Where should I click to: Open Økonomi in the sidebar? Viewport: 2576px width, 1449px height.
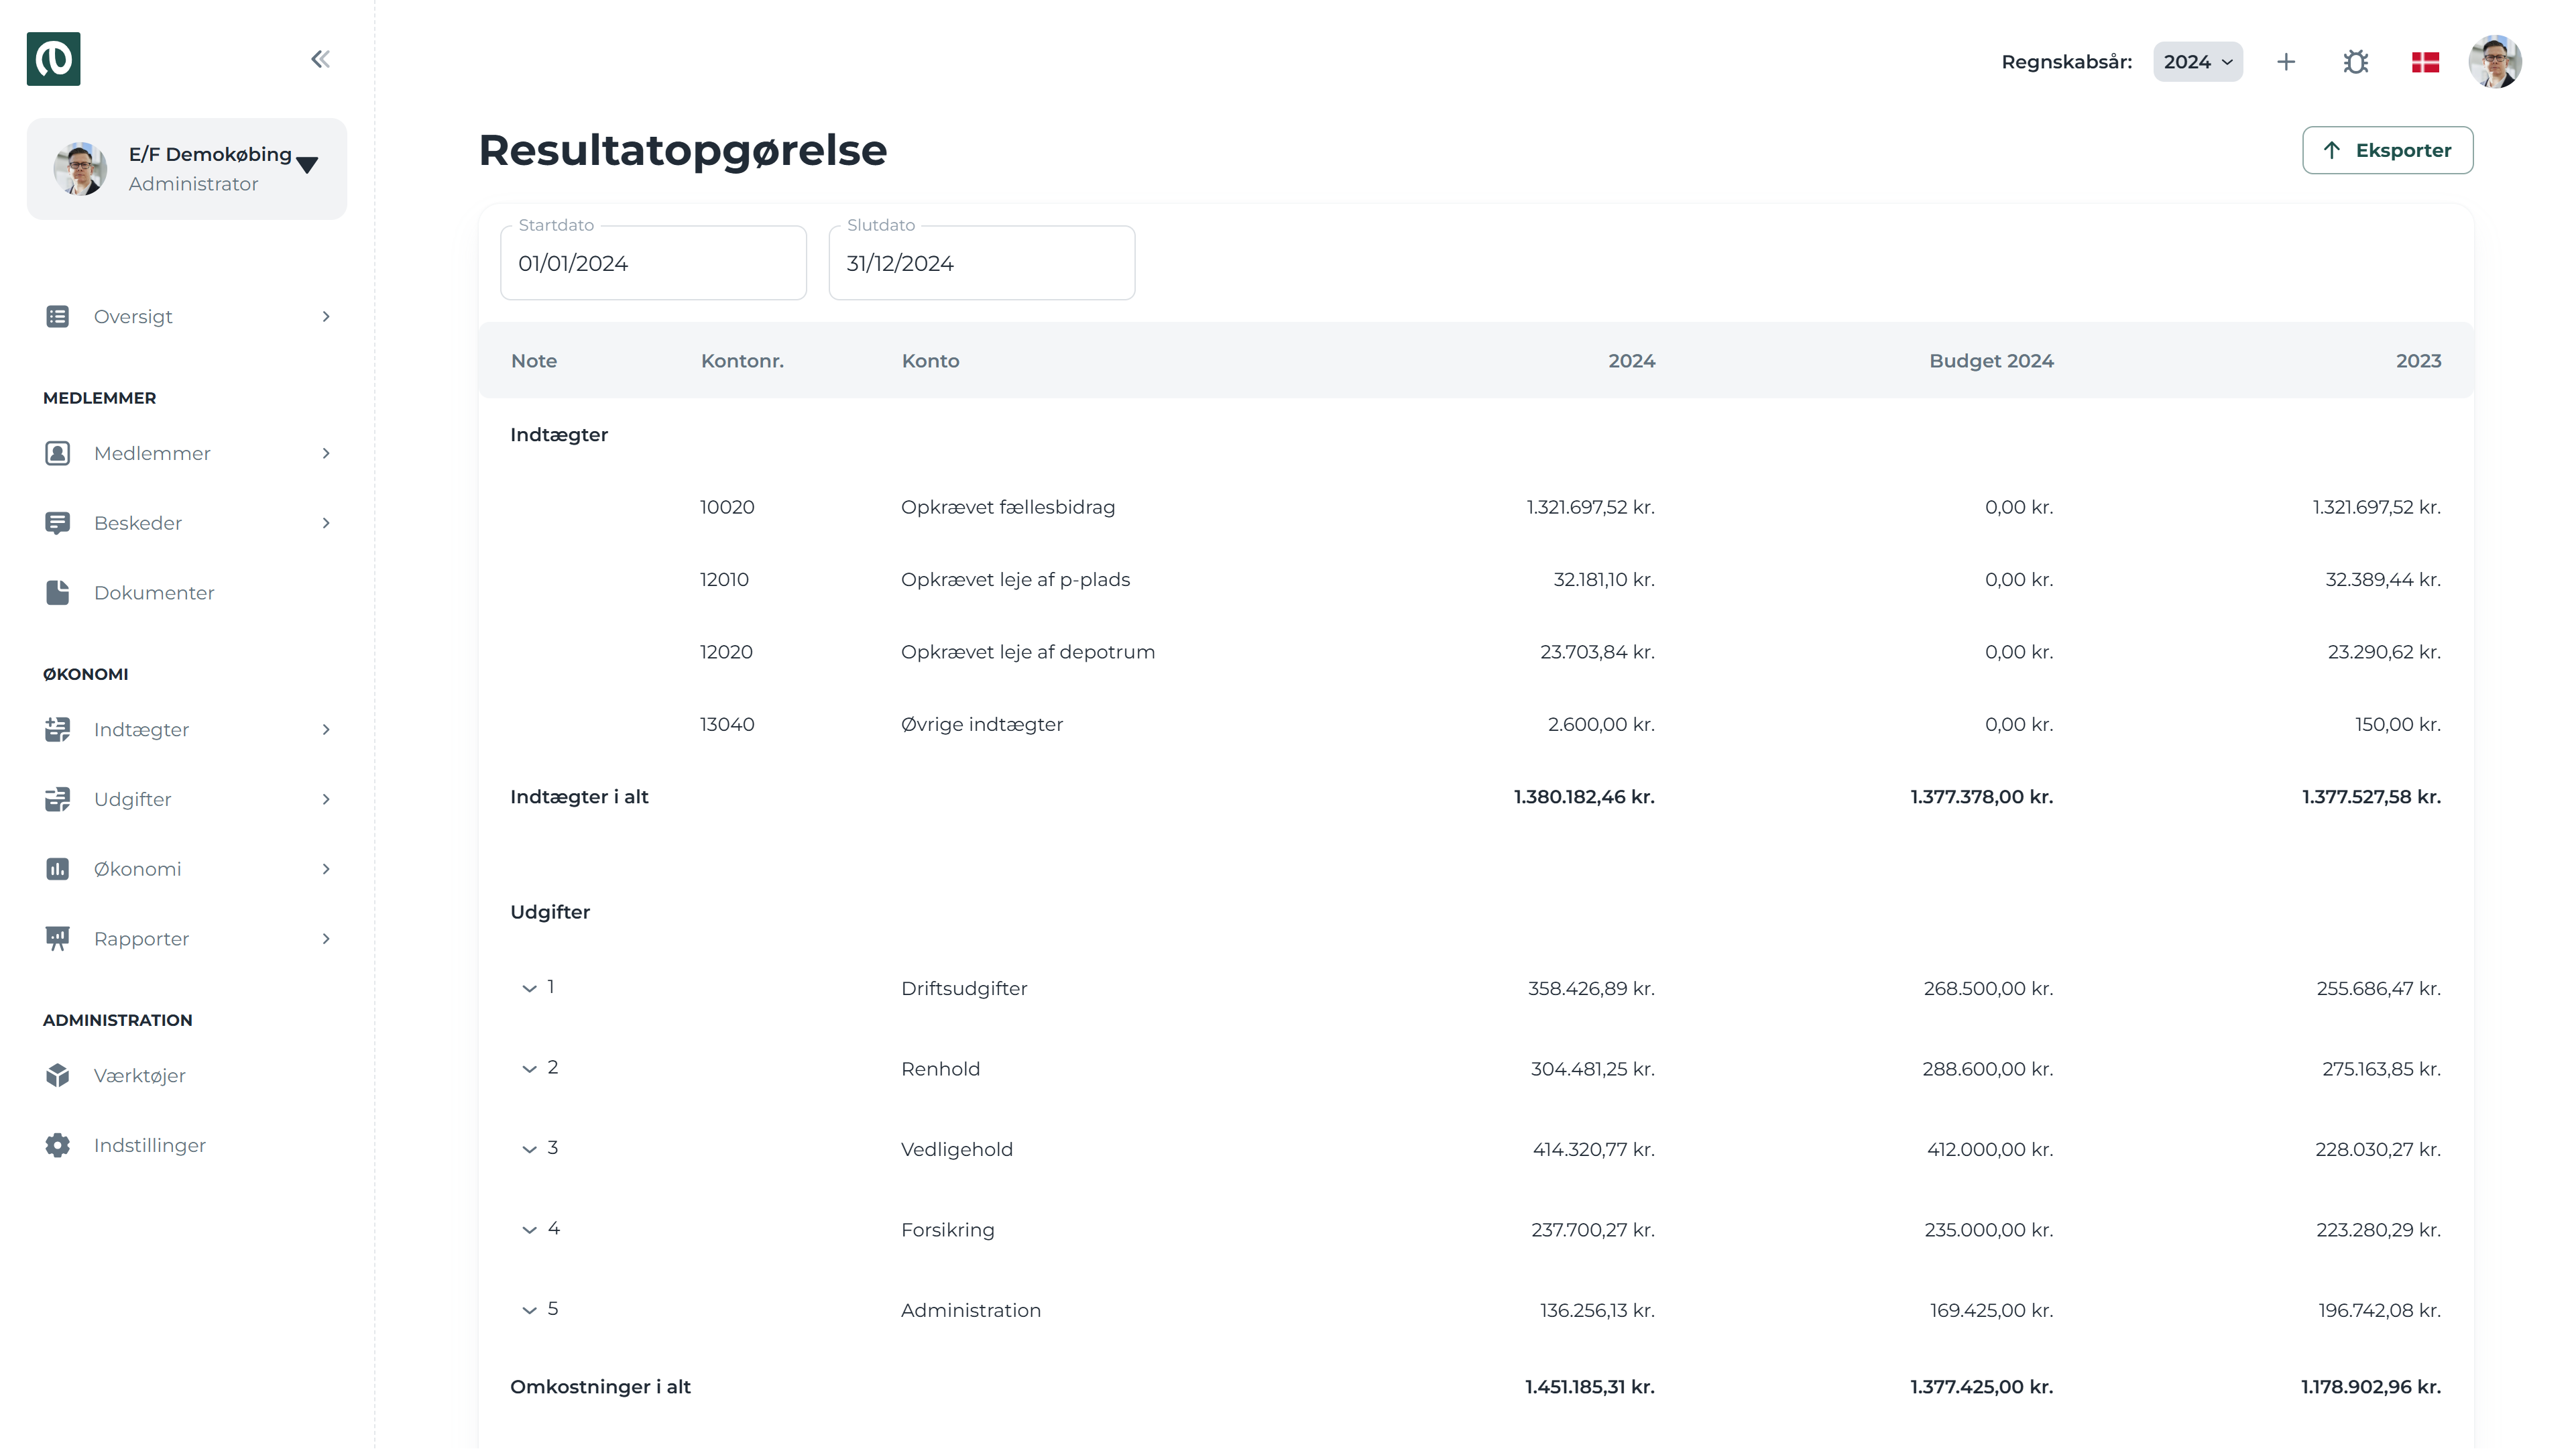187,868
